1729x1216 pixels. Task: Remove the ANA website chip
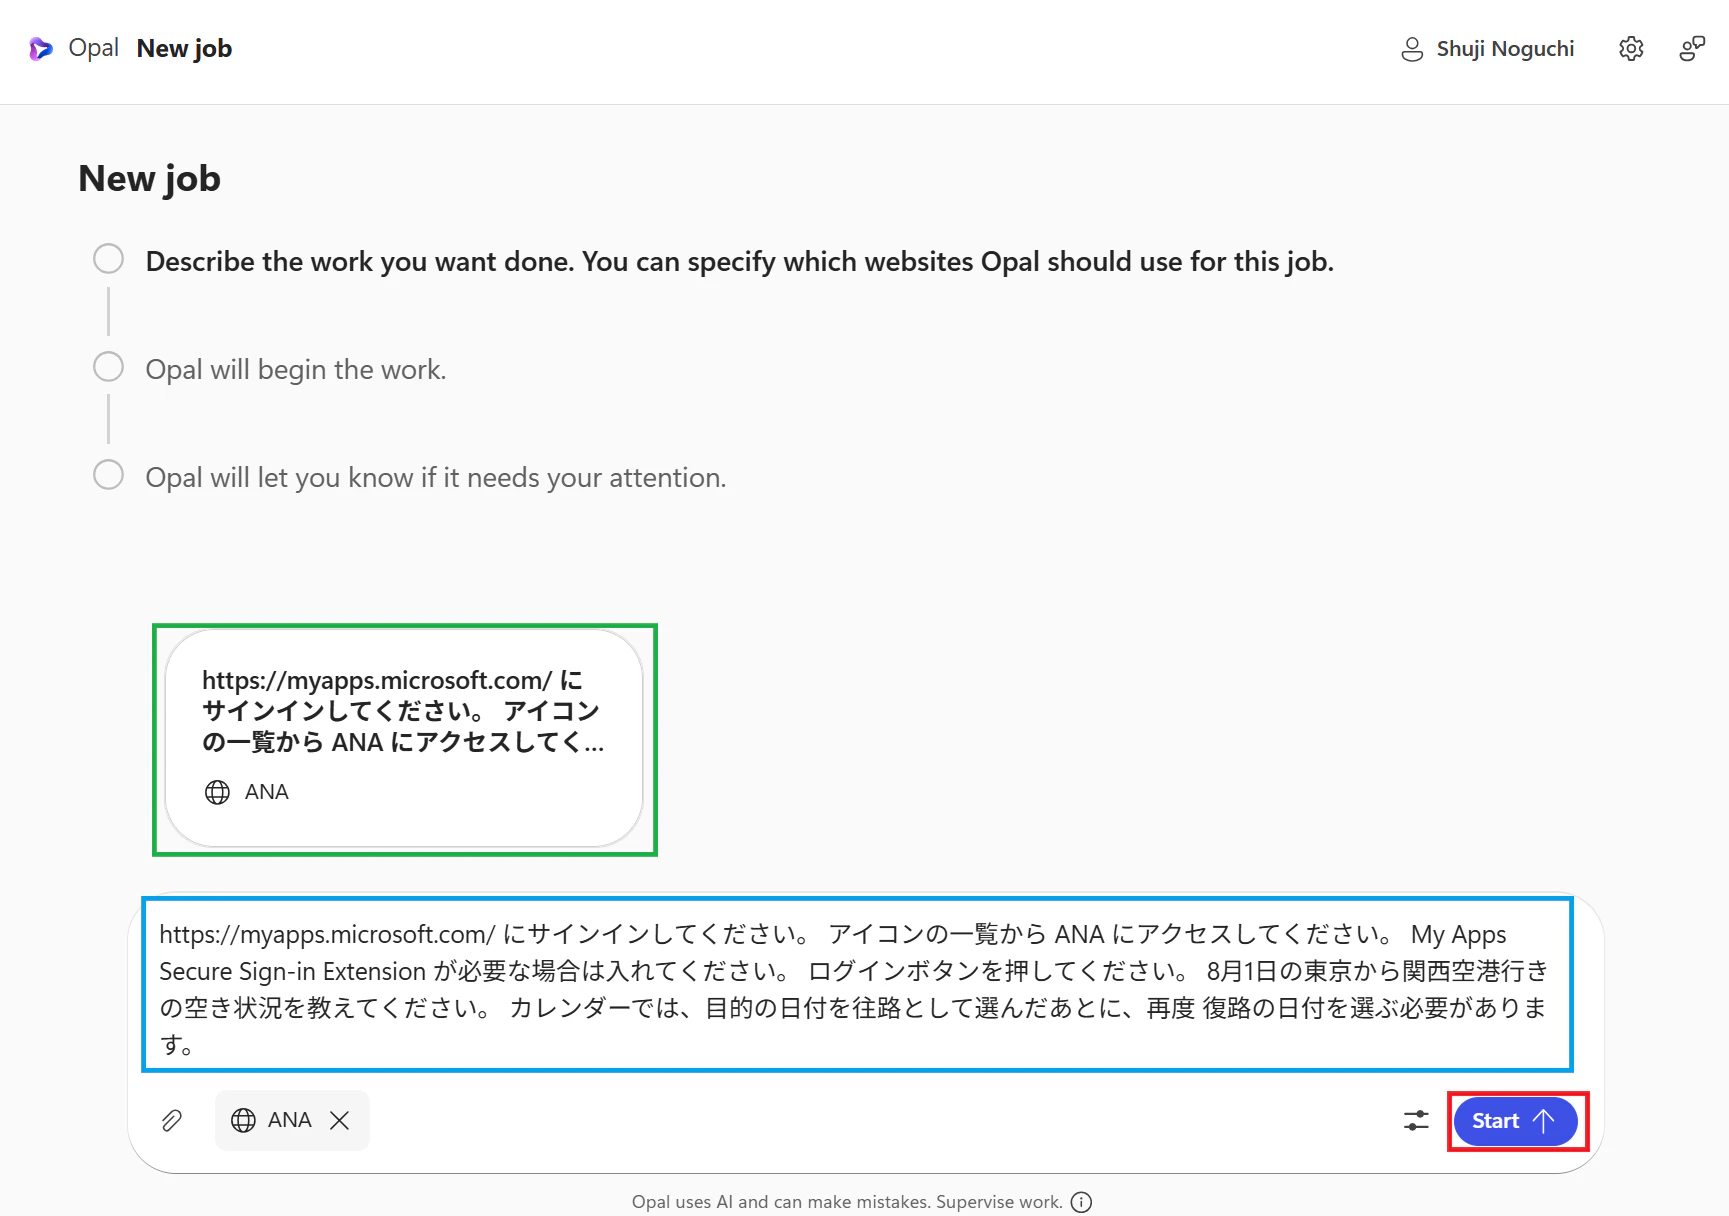[340, 1121]
